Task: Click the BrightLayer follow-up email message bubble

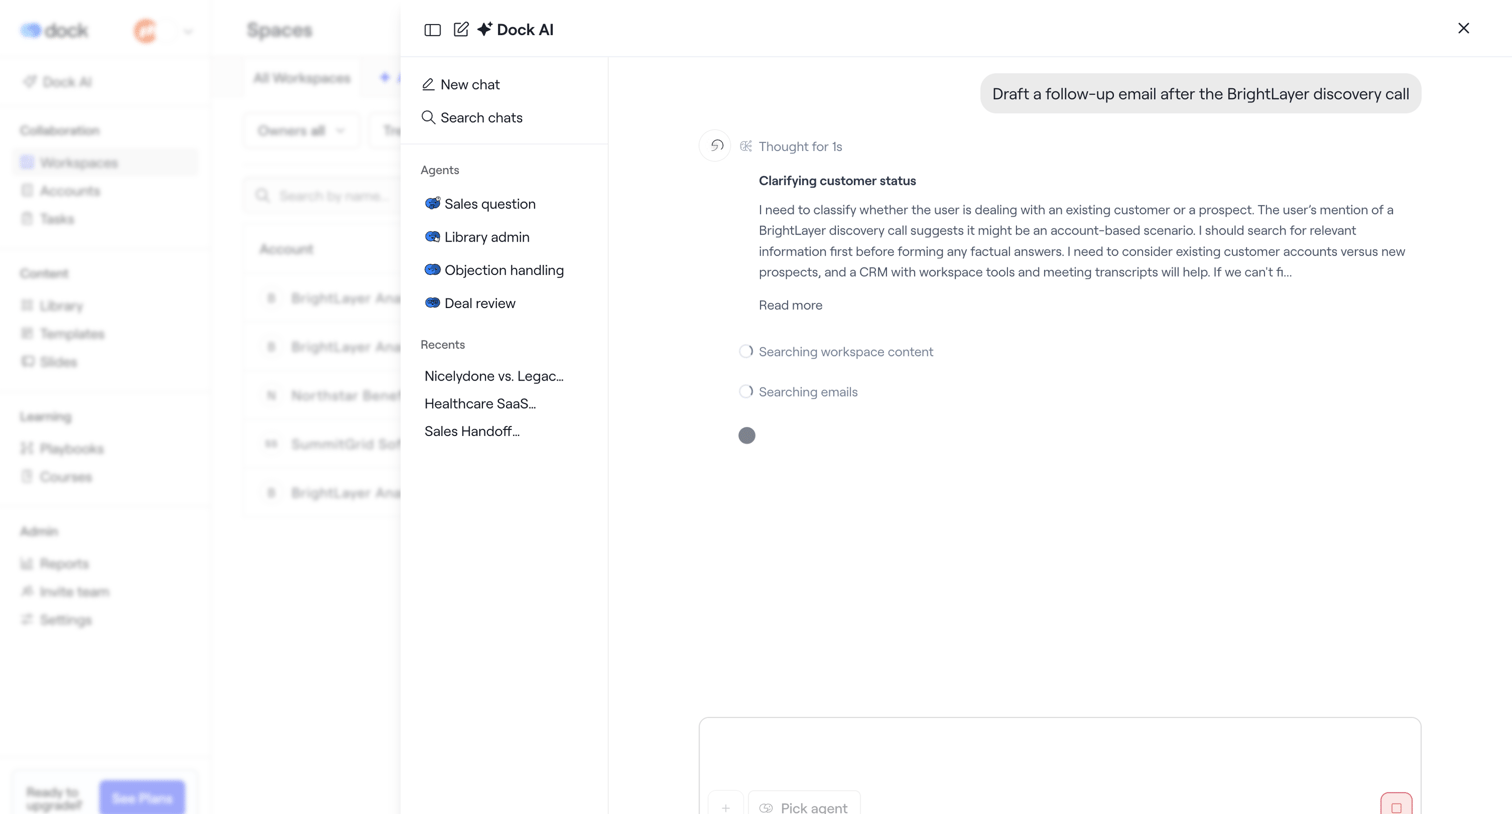Action: click(1200, 94)
